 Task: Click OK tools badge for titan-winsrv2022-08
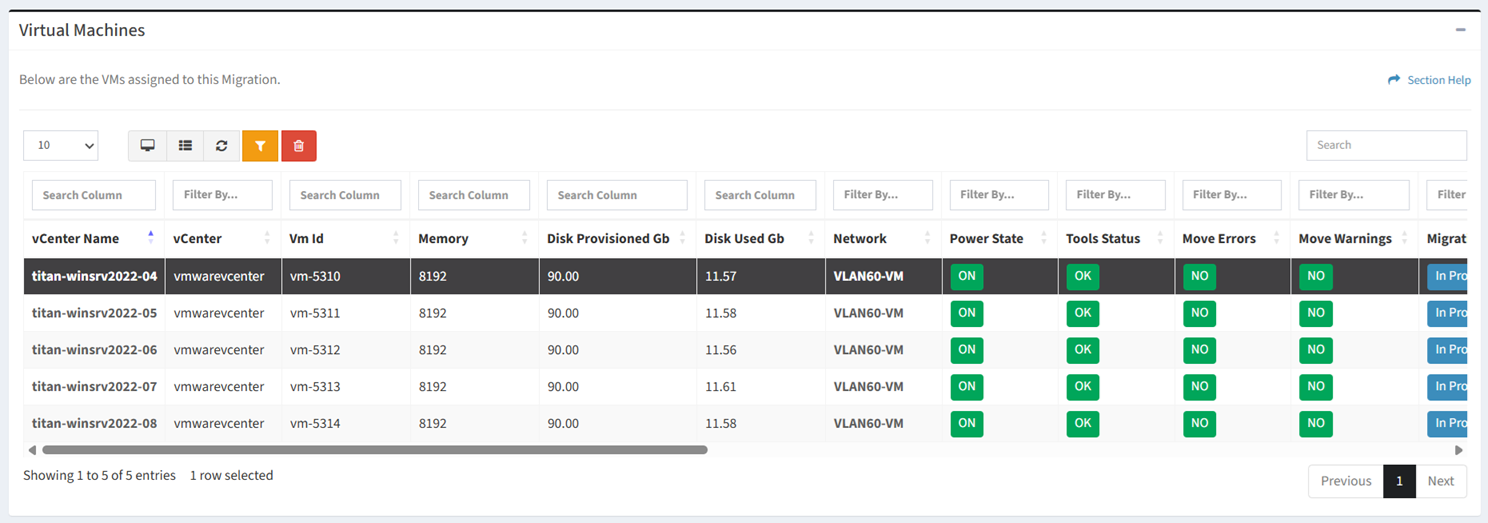[x=1082, y=423]
